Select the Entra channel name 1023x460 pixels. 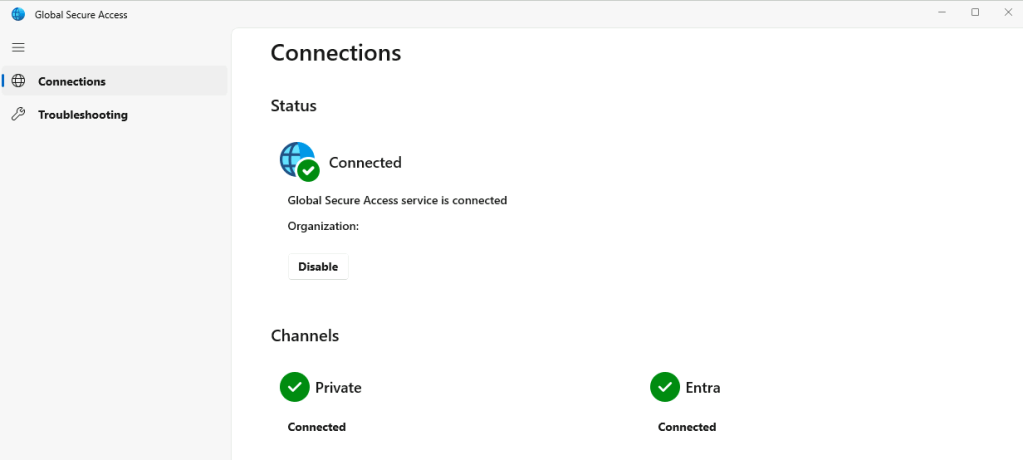(703, 388)
